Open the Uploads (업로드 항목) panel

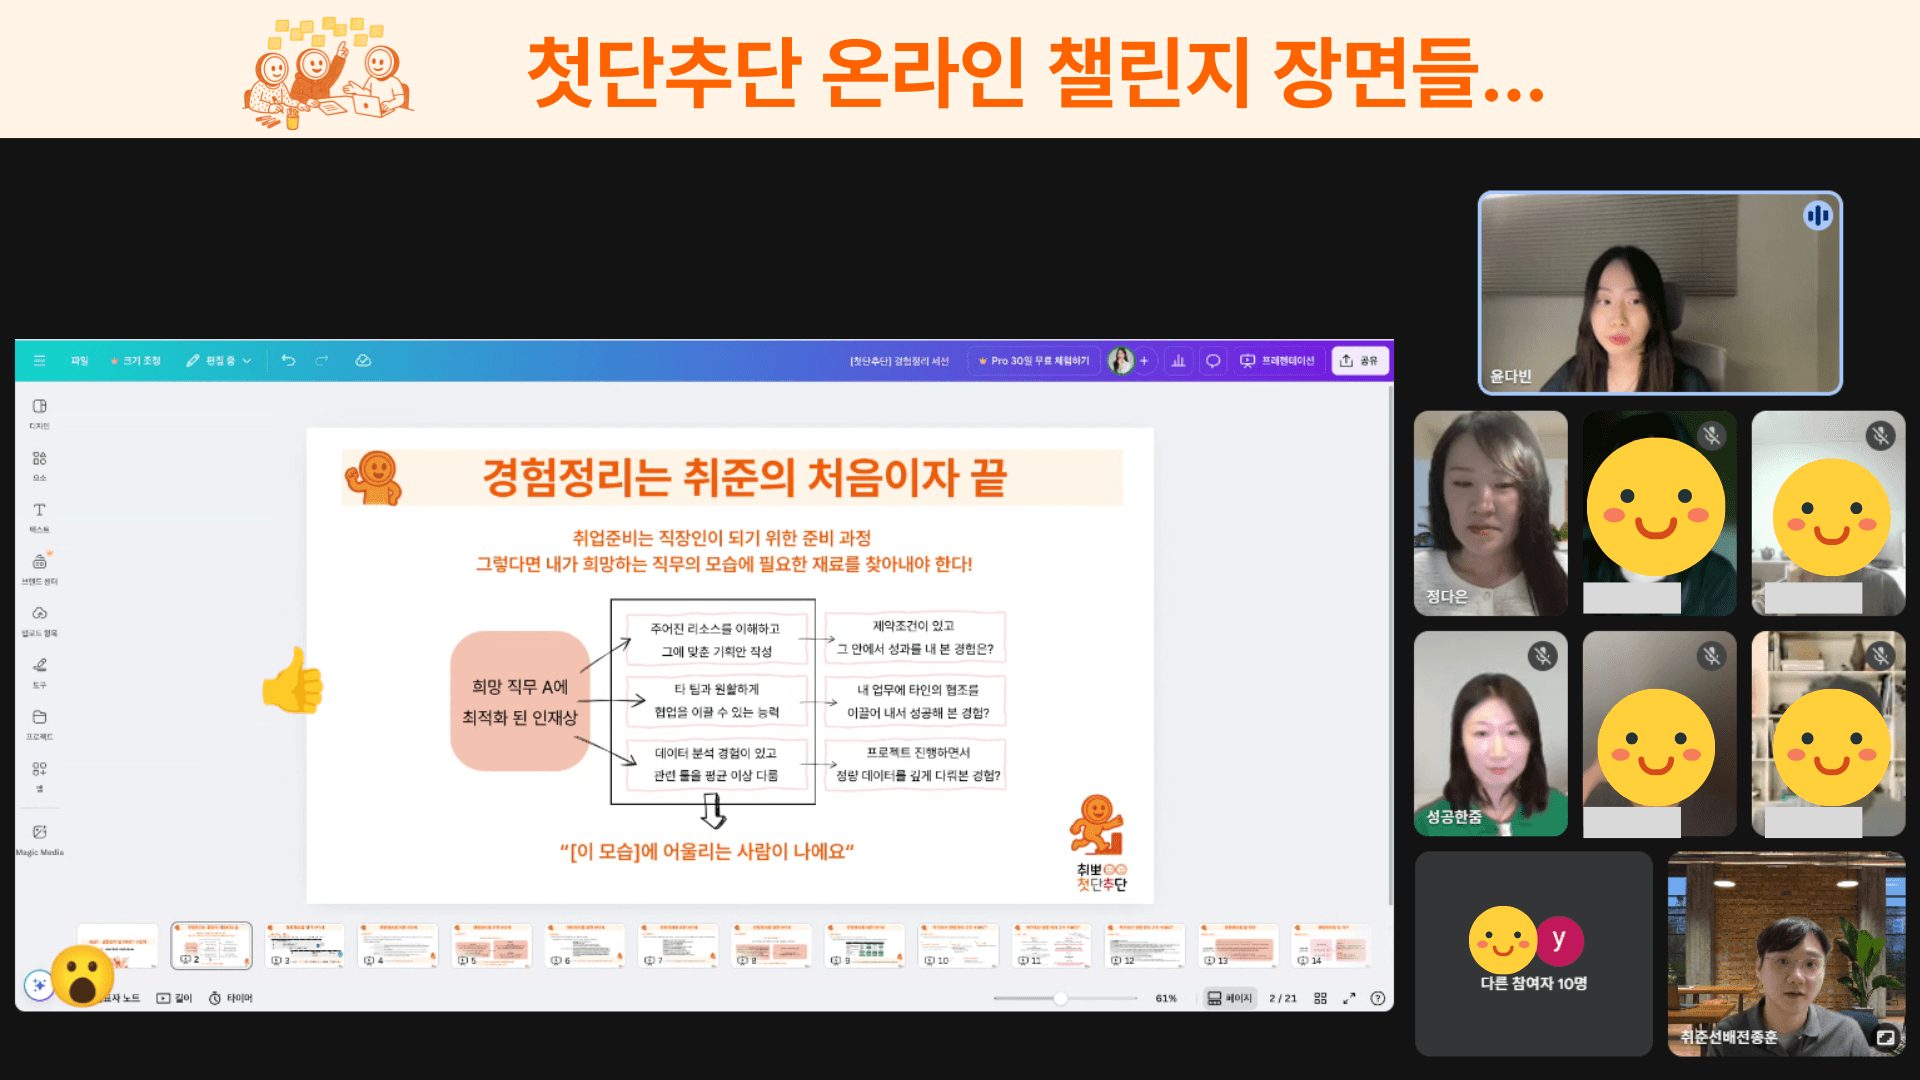[39, 618]
